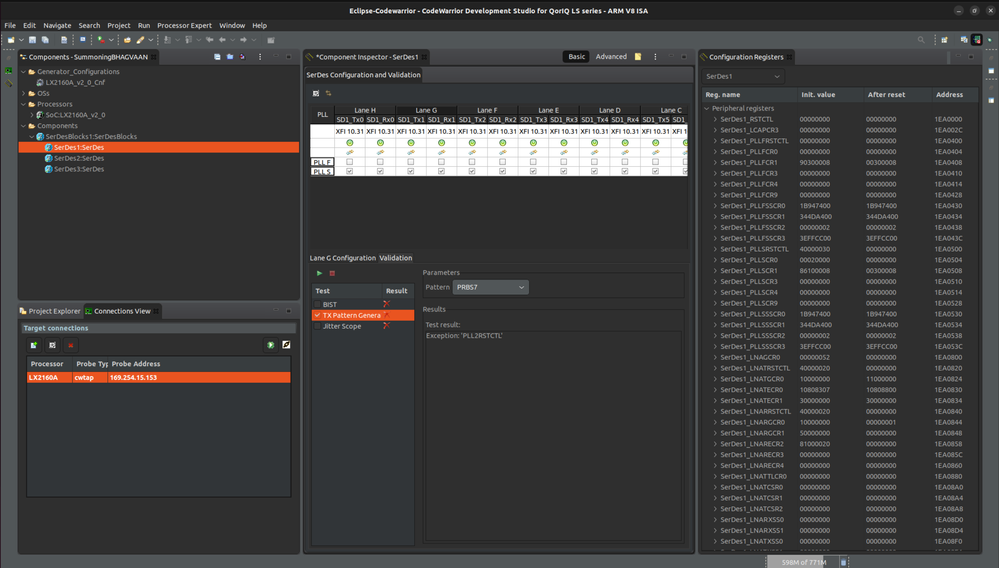Viewport: 999px width, 568px height.
Task: Click the SerDes1 component icon in tree
Action: pyautogui.click(x=48, y=147)
